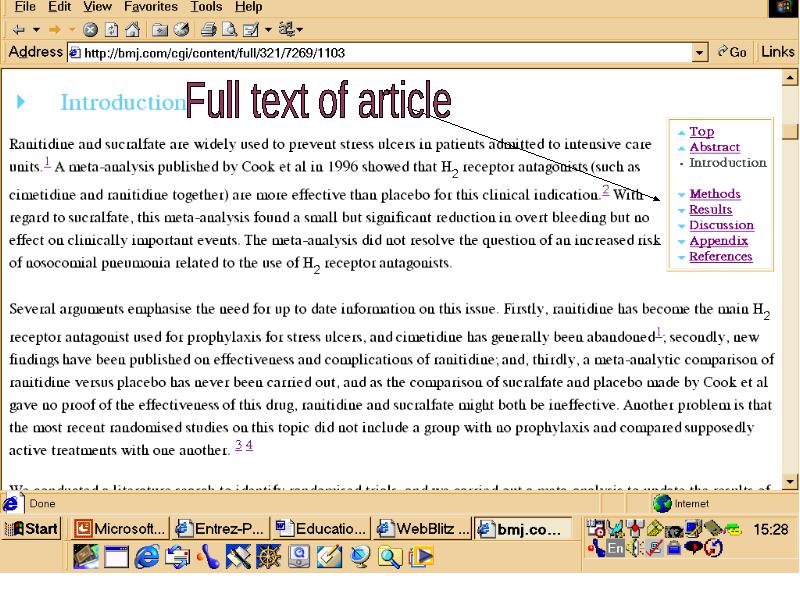The width and height of the screenshot is (800, 600).
Task: Jump to the References section
Action: [720, 256]
